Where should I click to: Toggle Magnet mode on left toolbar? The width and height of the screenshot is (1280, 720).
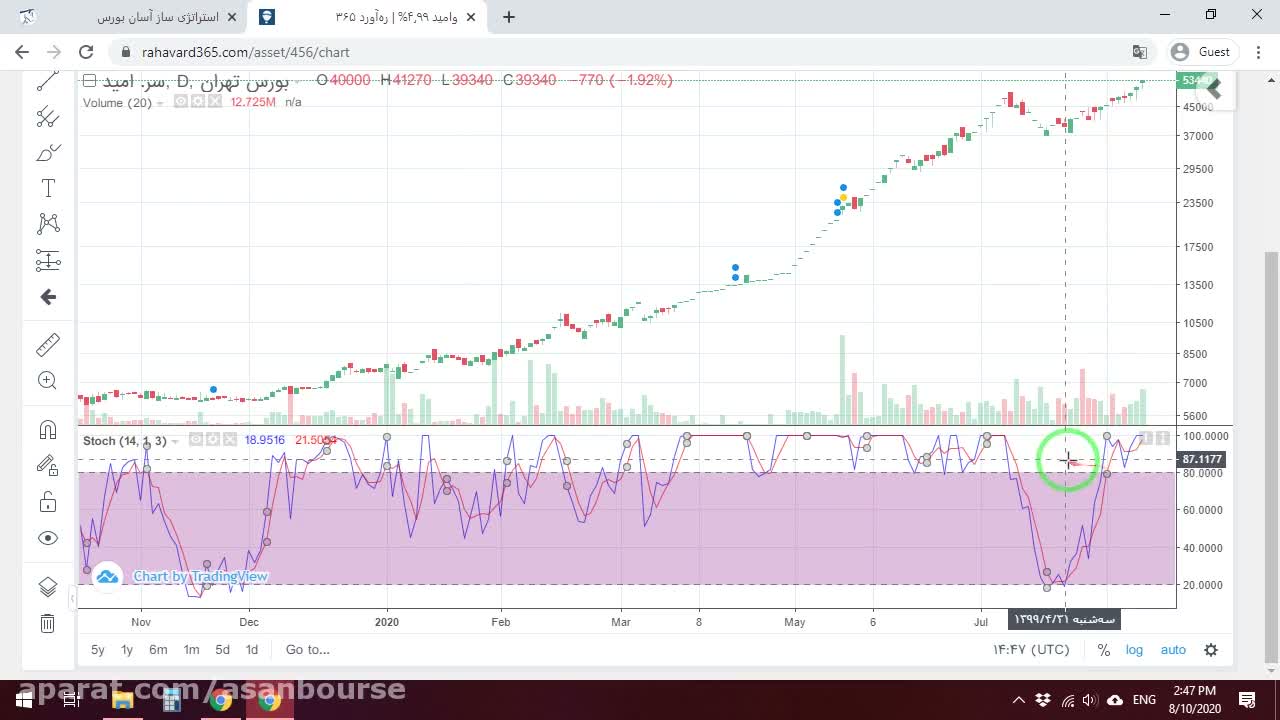[48, 430]
